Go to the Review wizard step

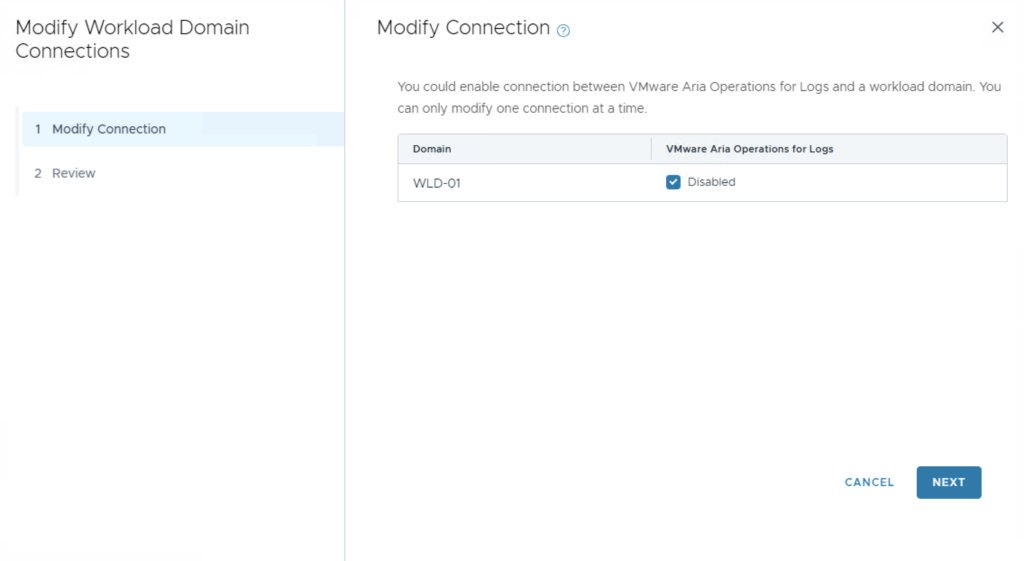(74, 173)
